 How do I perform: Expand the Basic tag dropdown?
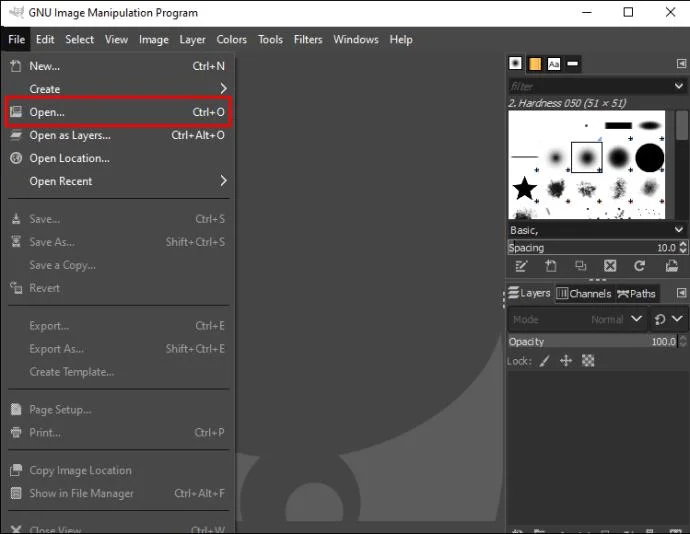(x=679, y=229)
